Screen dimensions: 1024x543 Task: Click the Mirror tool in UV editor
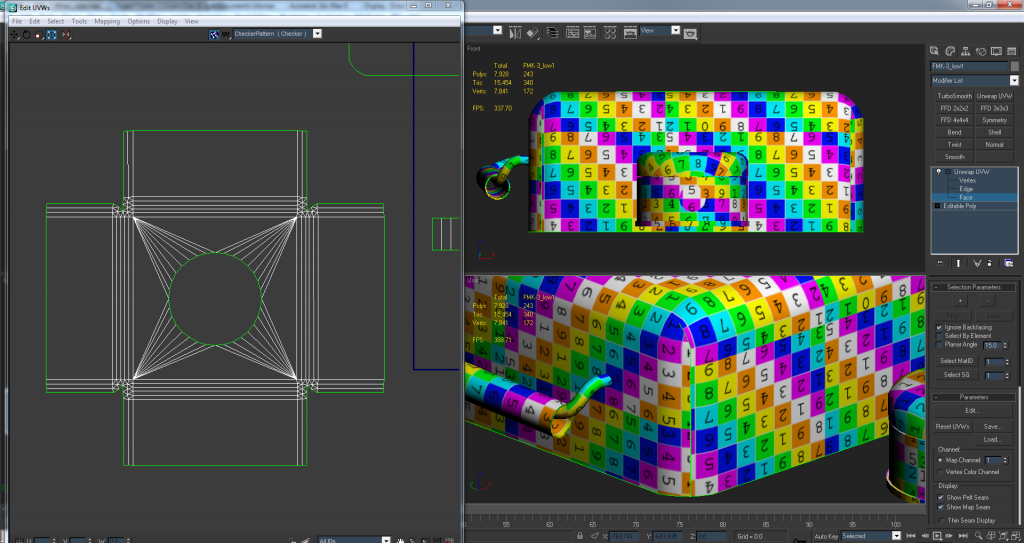[x=66, y=34]
